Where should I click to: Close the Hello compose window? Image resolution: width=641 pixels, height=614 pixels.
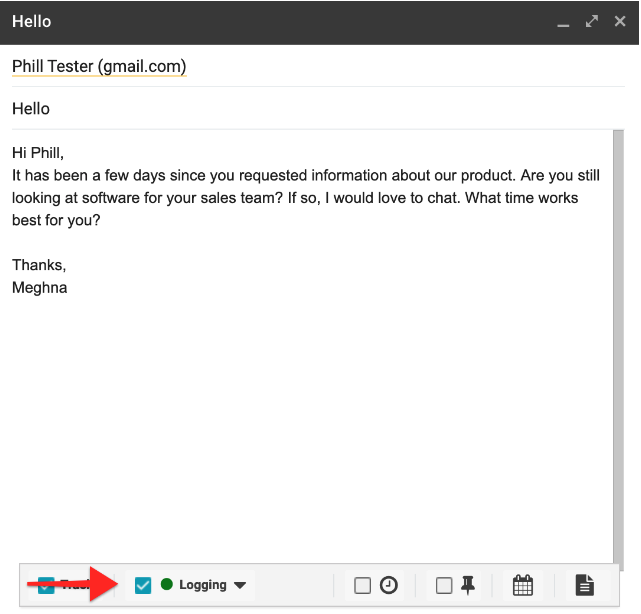620,21
